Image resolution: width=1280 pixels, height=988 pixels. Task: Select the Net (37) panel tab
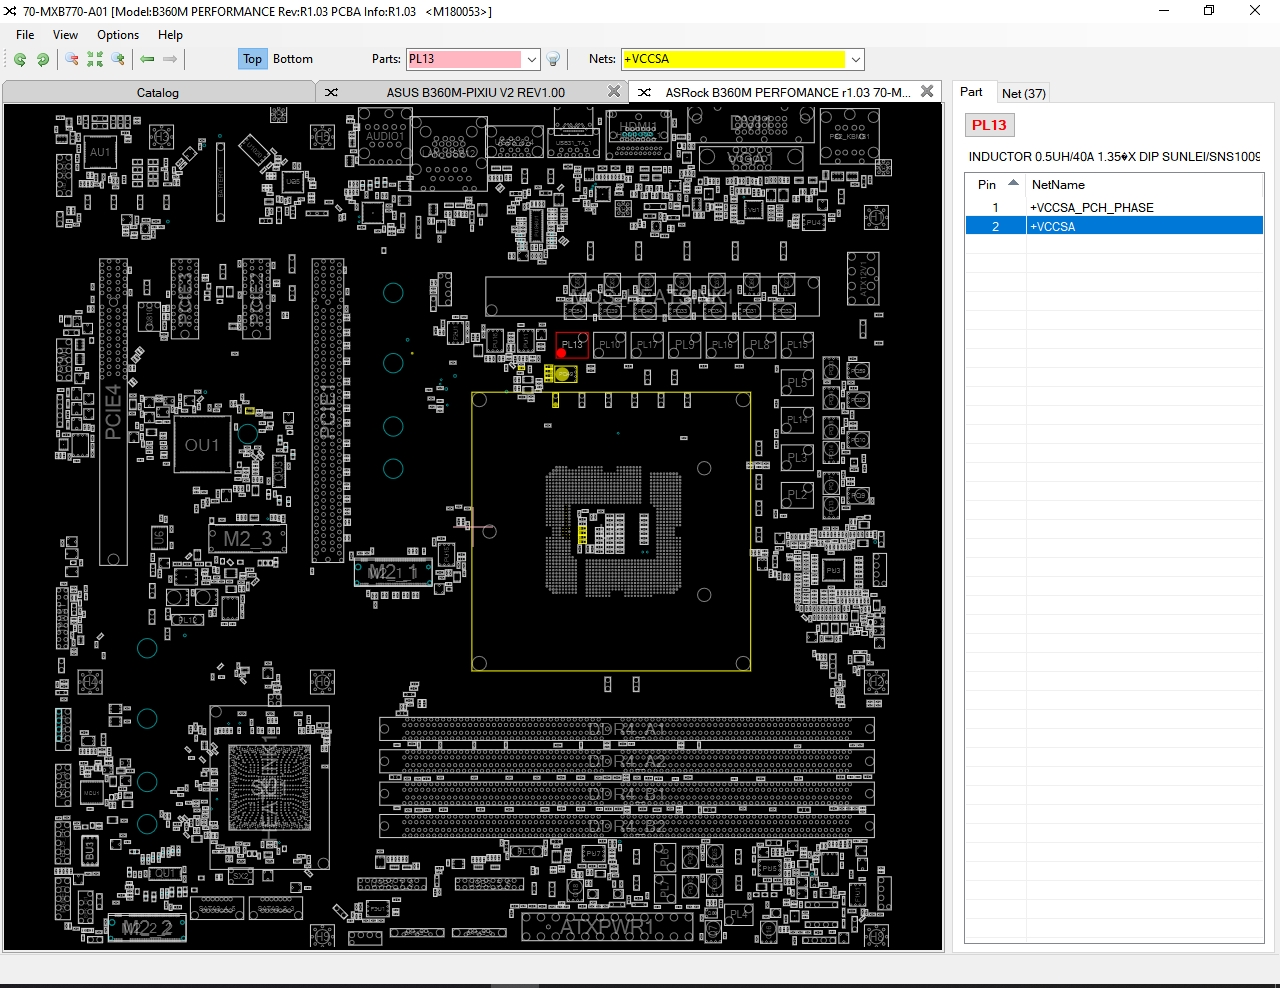(1024, 93)
